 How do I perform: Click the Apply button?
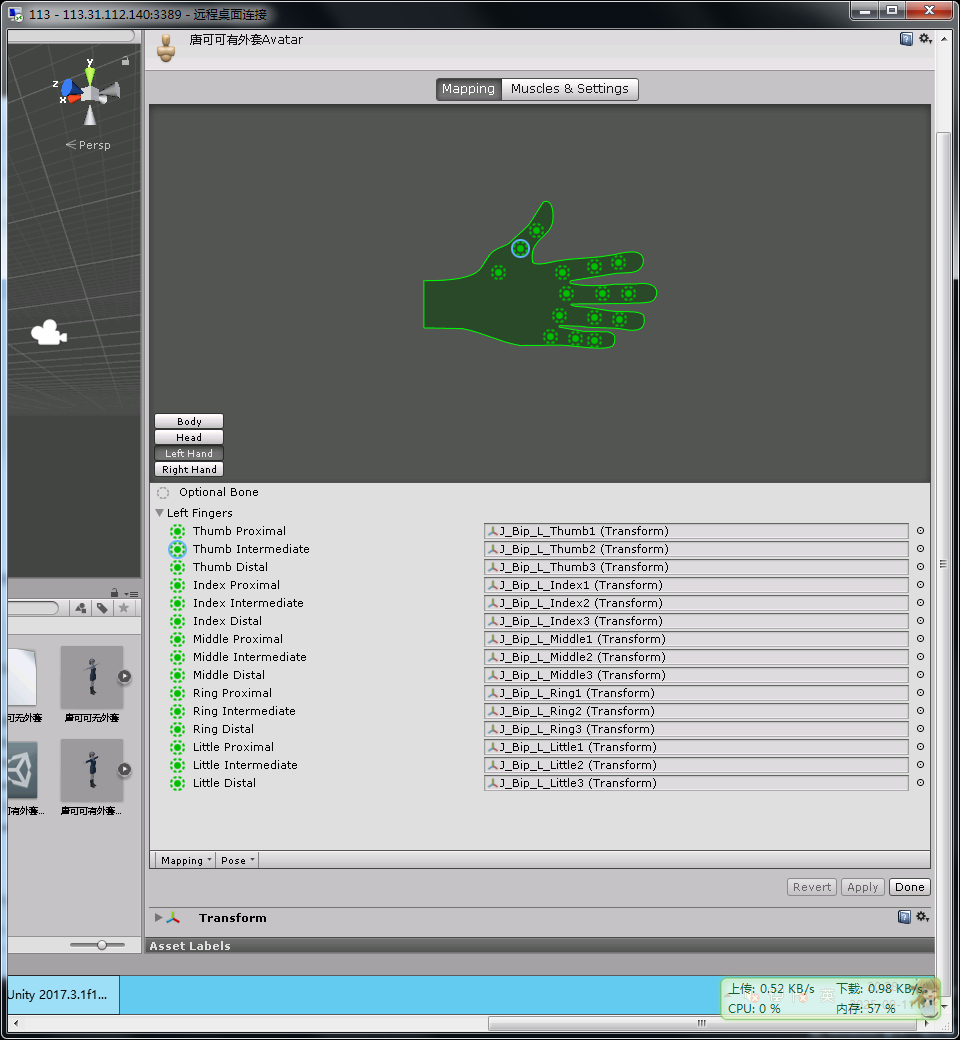point(862,887)
